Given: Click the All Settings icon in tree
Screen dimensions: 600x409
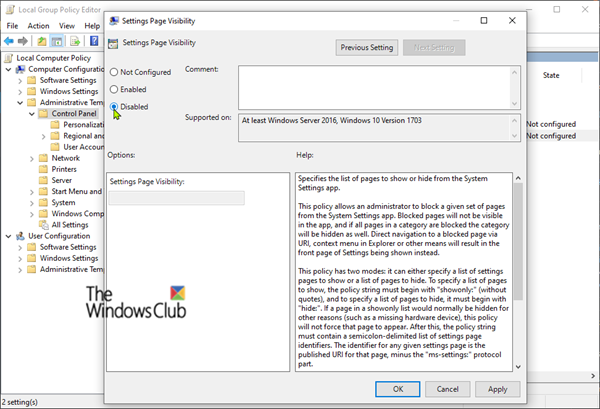Looking at the screenshot, I should pyautogui.click(x=44, y=225).
